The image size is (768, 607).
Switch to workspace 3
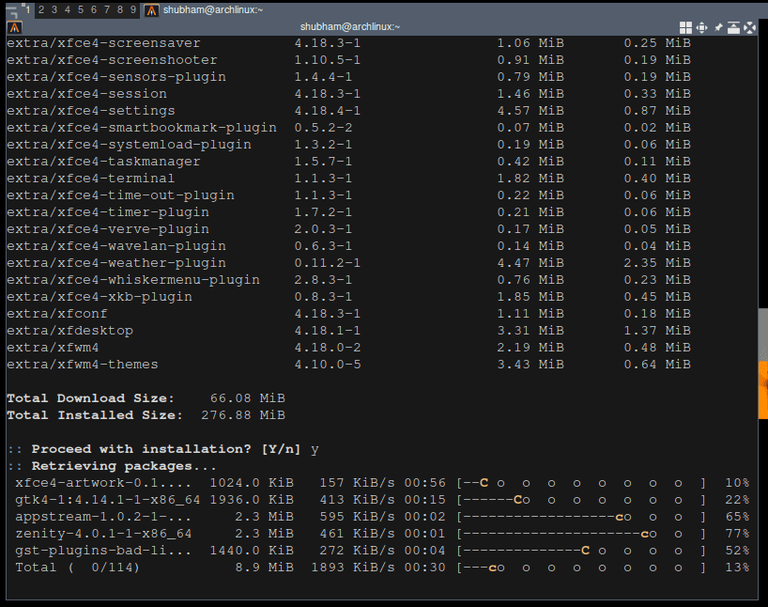(x=54, y=10)
